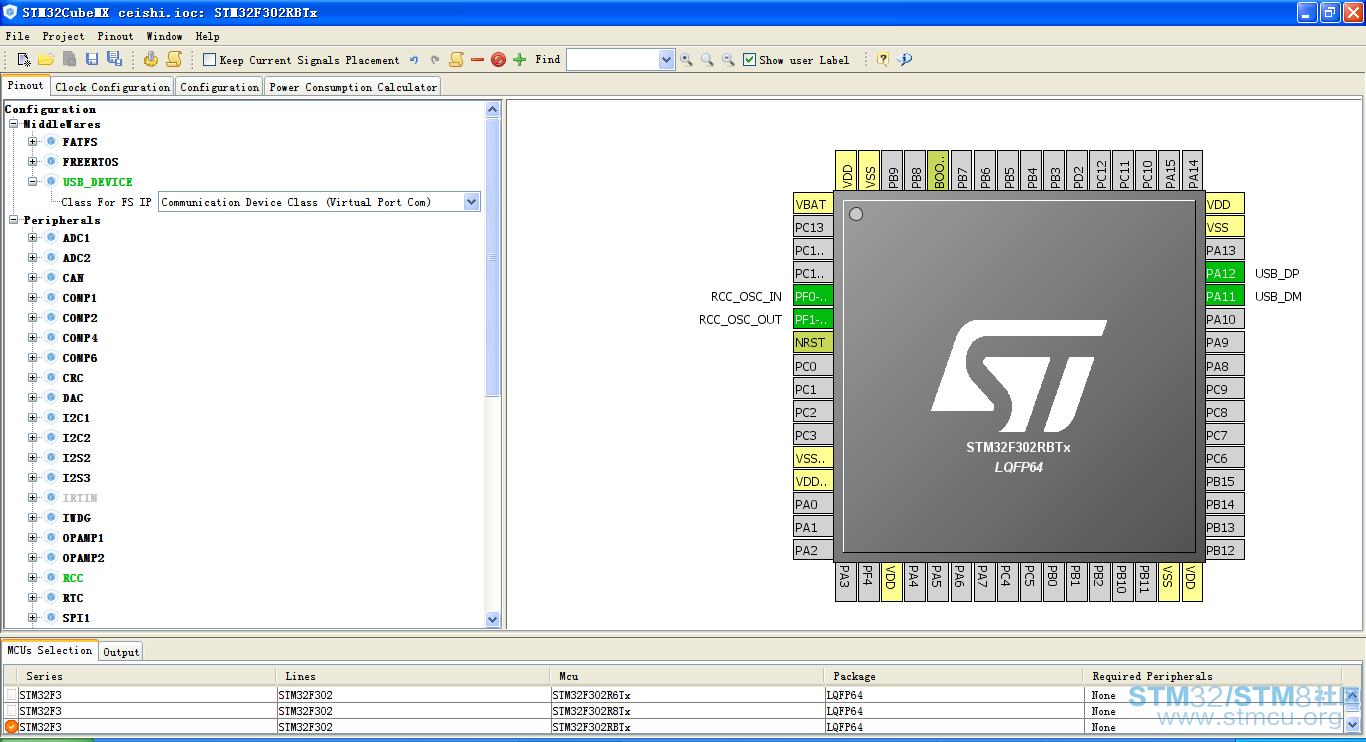Image resolution: width=1366 pixels, height=742 pixels.
Task: Select the STM32F302R6Tx row radio marker
Action: 11,695
